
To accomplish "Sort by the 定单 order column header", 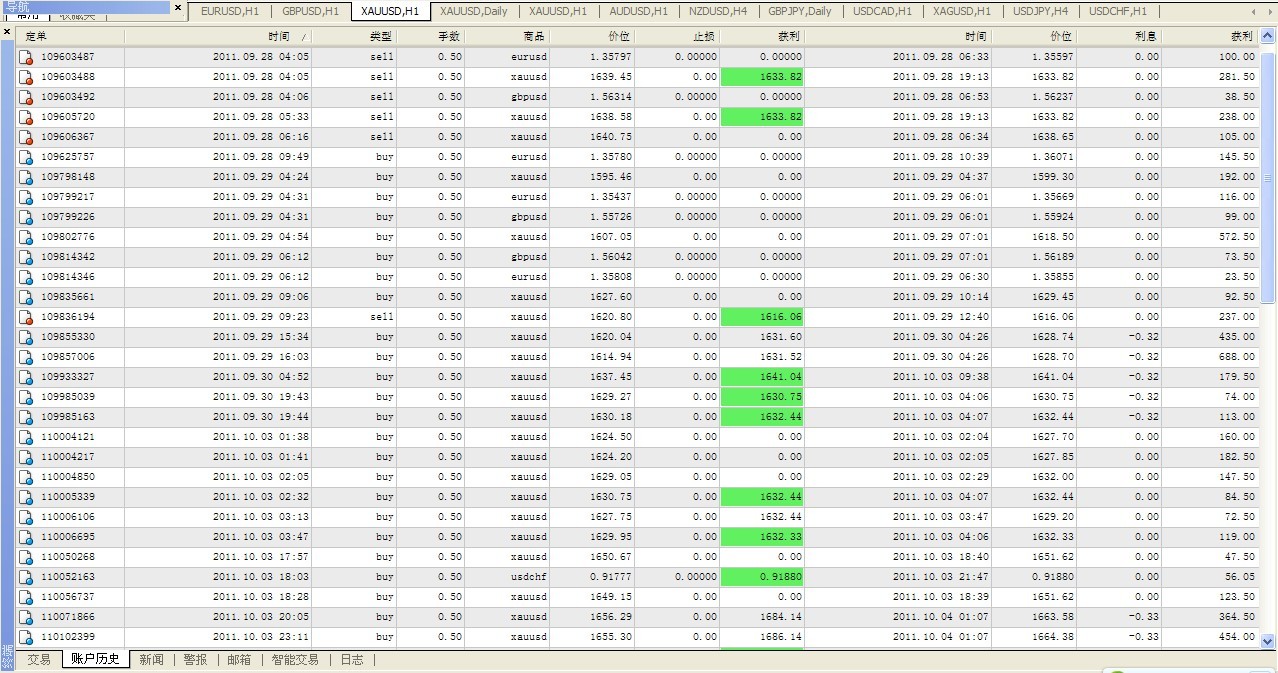I will [x=70, y=36].
